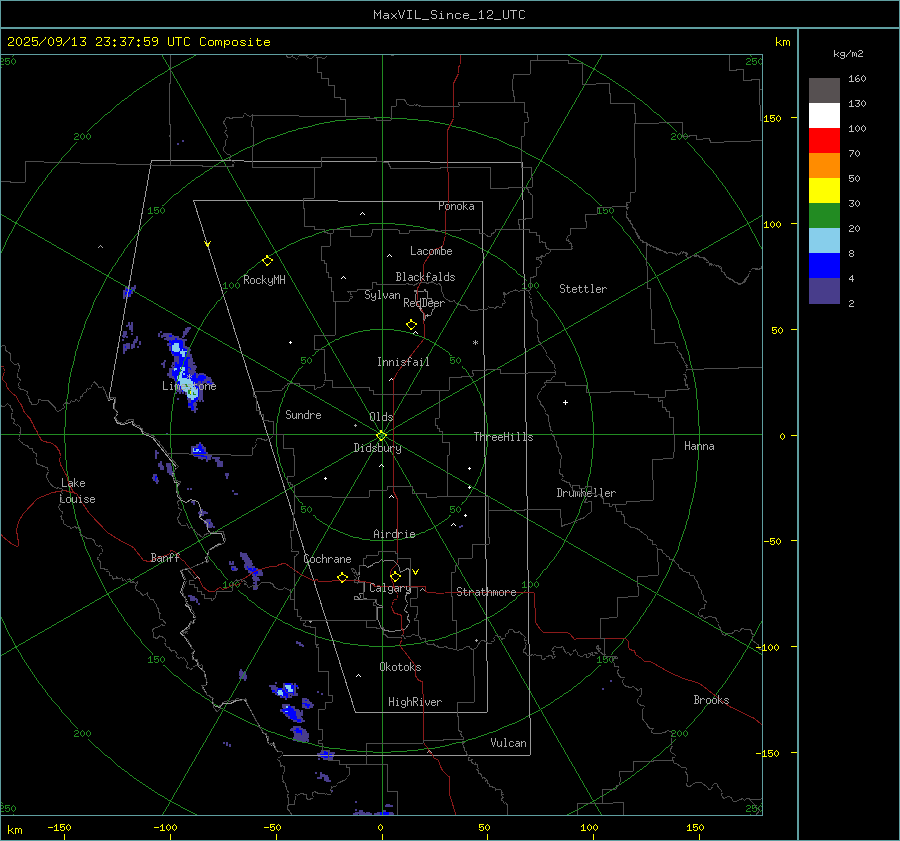Click the Banff town label
The height and width of the screenshot is (841, 900).
165,557
